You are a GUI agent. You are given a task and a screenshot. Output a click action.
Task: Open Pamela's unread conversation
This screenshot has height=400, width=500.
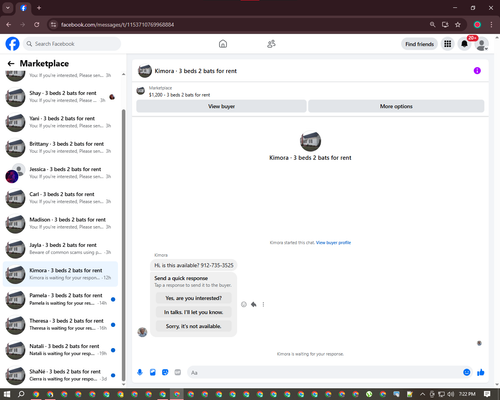click(60, 299)
